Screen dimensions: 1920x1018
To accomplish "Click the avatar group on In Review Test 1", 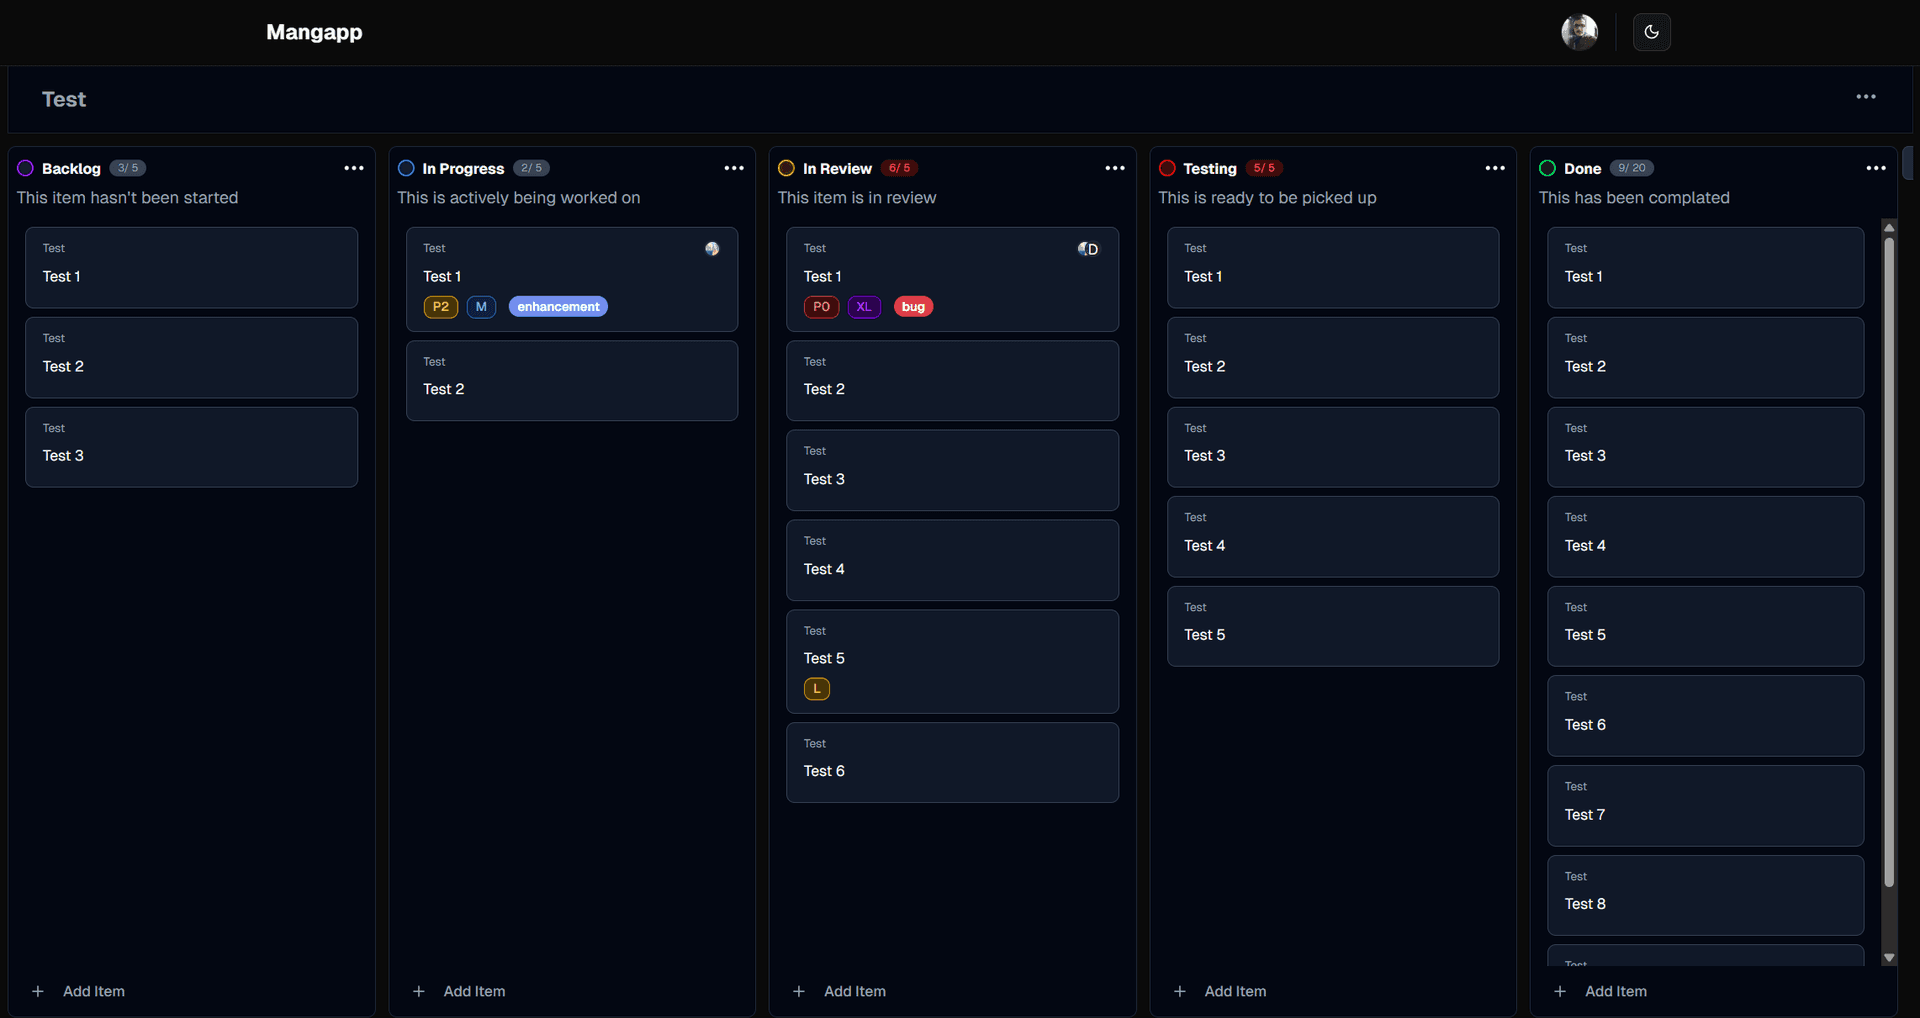I will tap(1088, 248).
